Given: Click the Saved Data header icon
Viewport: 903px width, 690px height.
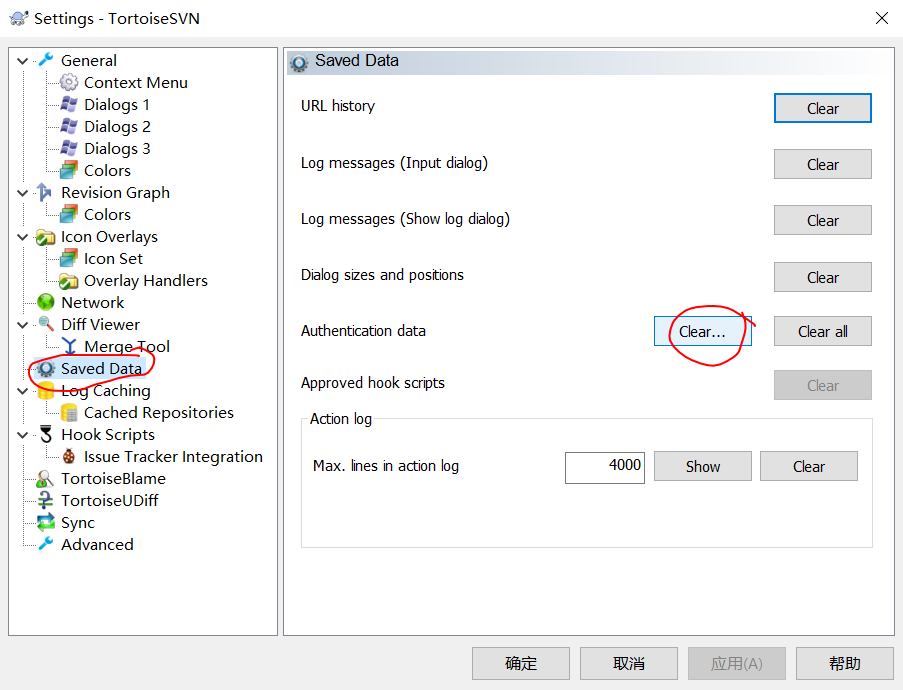Looking at the screenshot, I should pyautogui.click(x=299, y=62).
